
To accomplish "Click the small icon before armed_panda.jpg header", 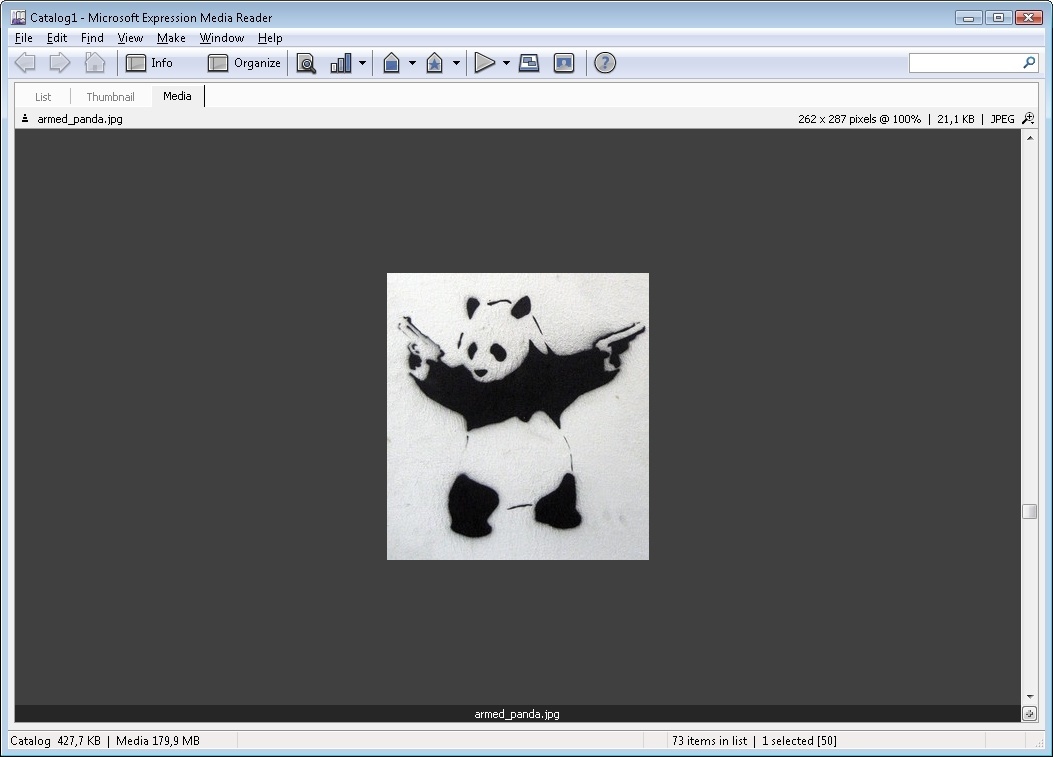I will (x=25, y=118).
